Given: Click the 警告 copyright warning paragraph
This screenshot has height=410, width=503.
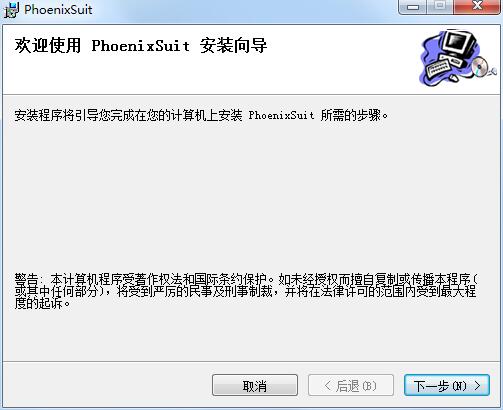Looking at the screenshot, I should 246,291.
